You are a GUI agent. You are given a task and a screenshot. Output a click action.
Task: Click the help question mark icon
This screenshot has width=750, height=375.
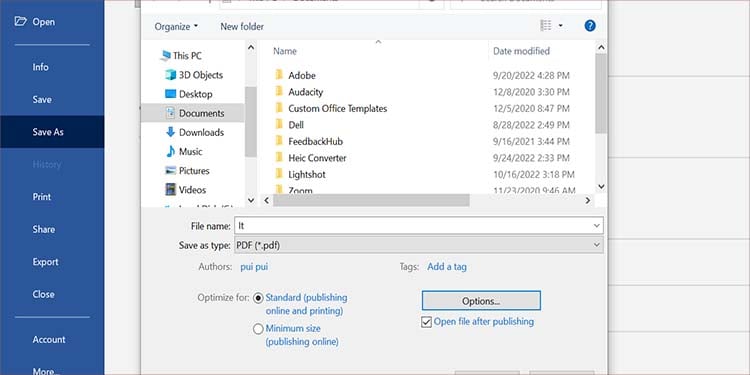(x=590, y=26)
